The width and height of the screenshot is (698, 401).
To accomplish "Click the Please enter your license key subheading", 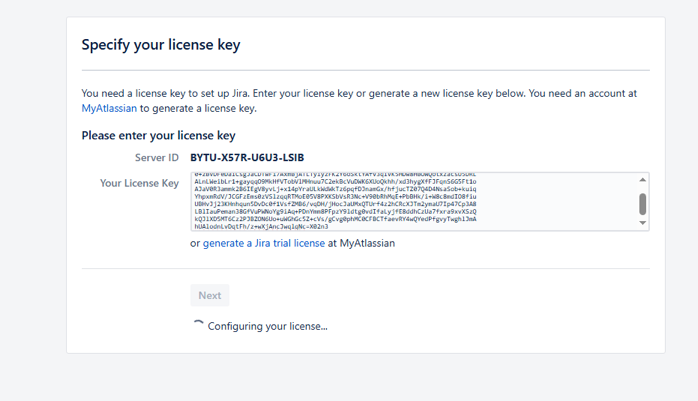I will pos(158,135).
